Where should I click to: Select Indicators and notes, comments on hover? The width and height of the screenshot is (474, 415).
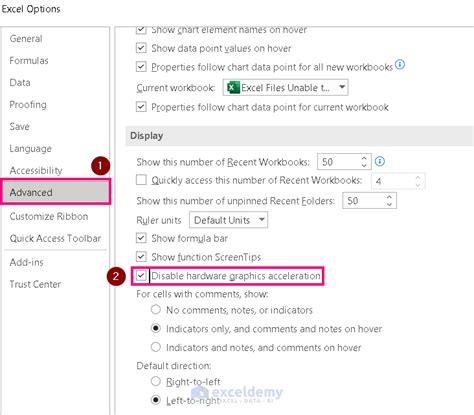click(156, 347)
